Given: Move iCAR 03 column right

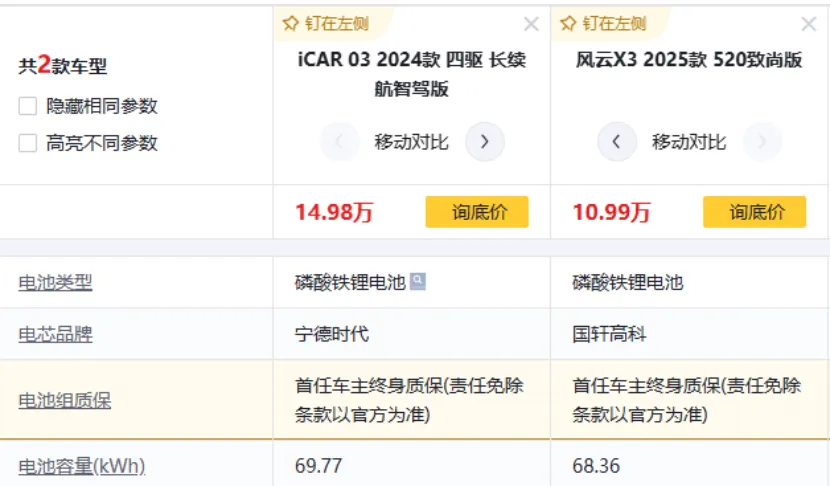Looking at the screenshot, I should [485, 142].
